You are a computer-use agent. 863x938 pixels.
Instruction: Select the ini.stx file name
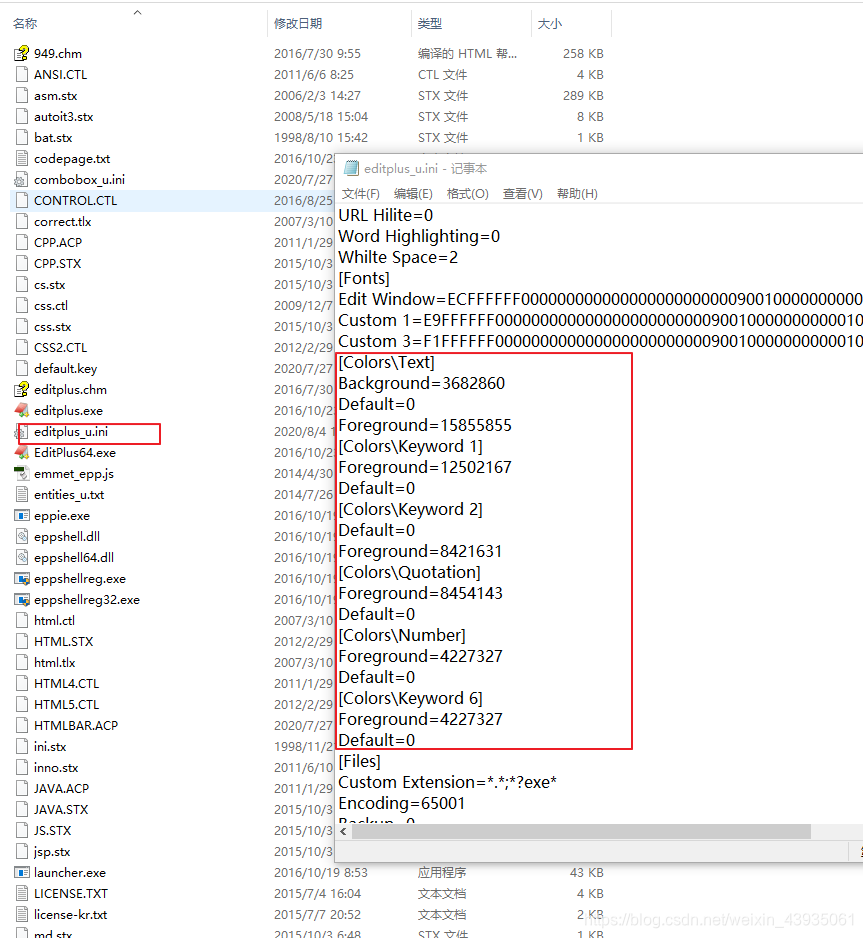50,747
